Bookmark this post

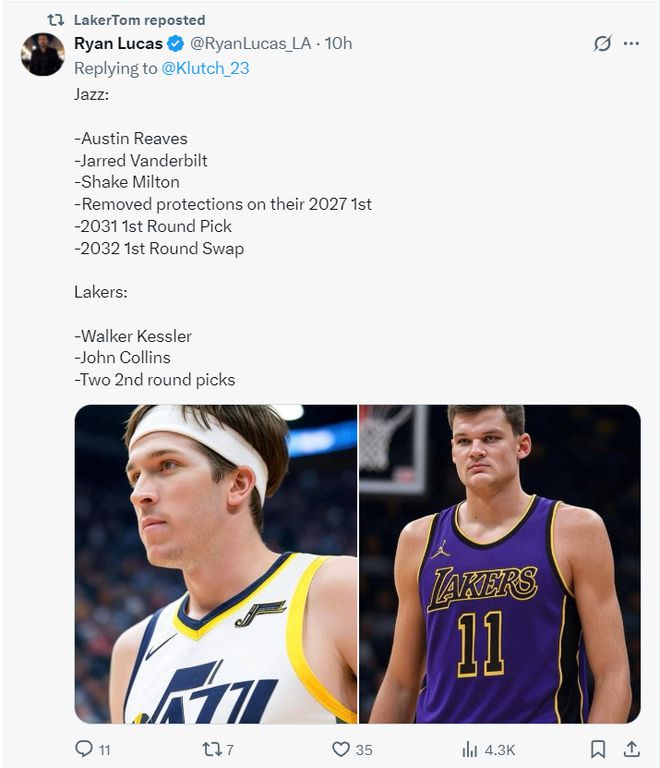598,748
